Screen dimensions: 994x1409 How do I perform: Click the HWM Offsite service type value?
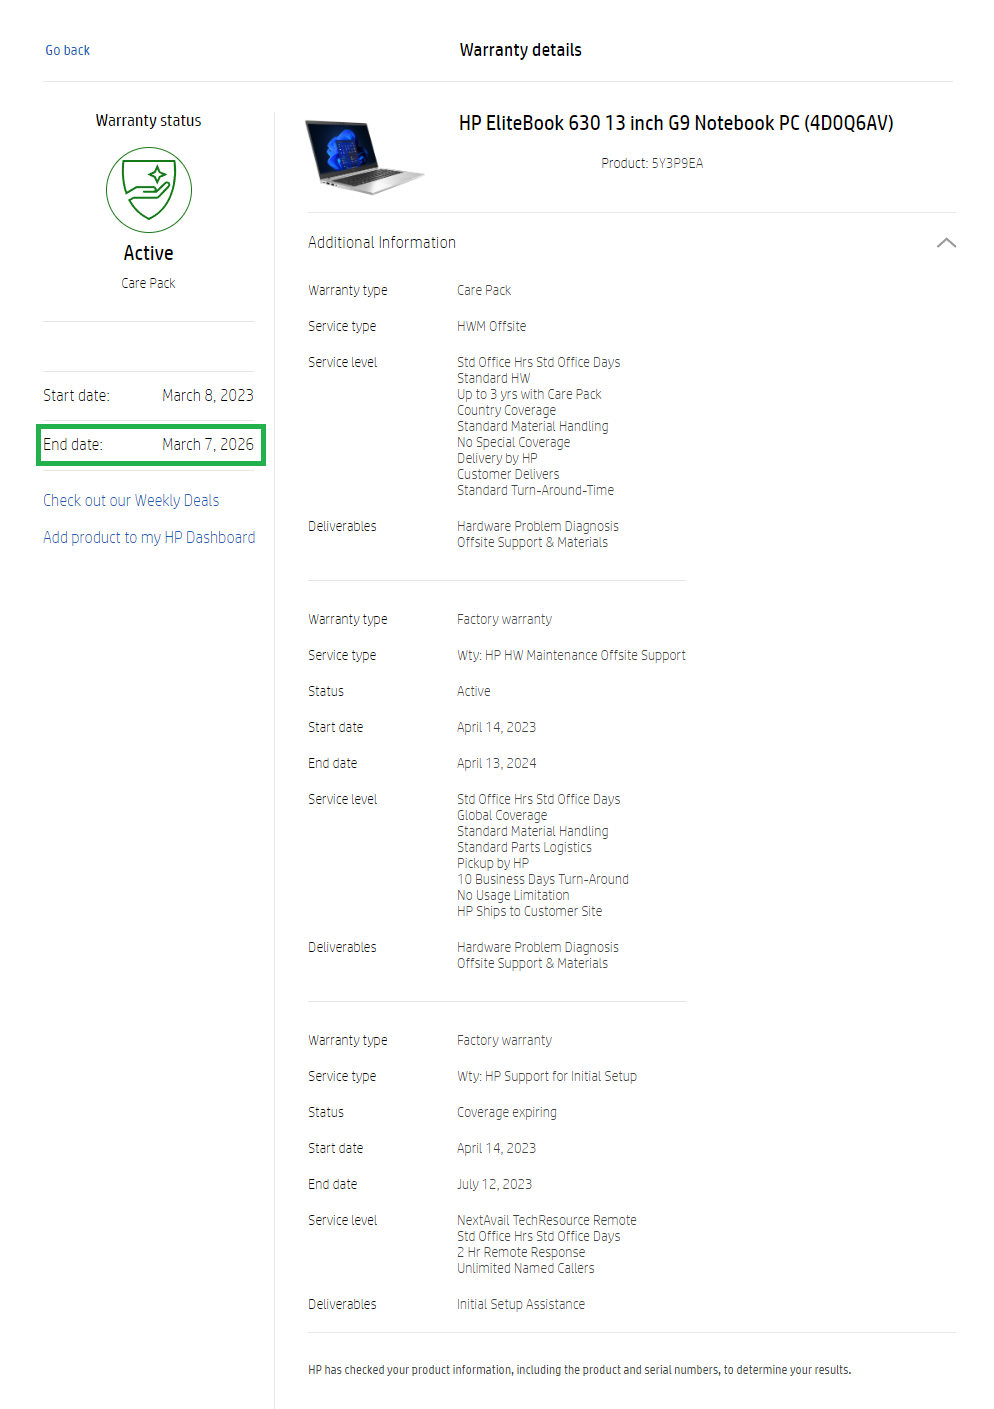pyautogui.click(x=491, y=327)
